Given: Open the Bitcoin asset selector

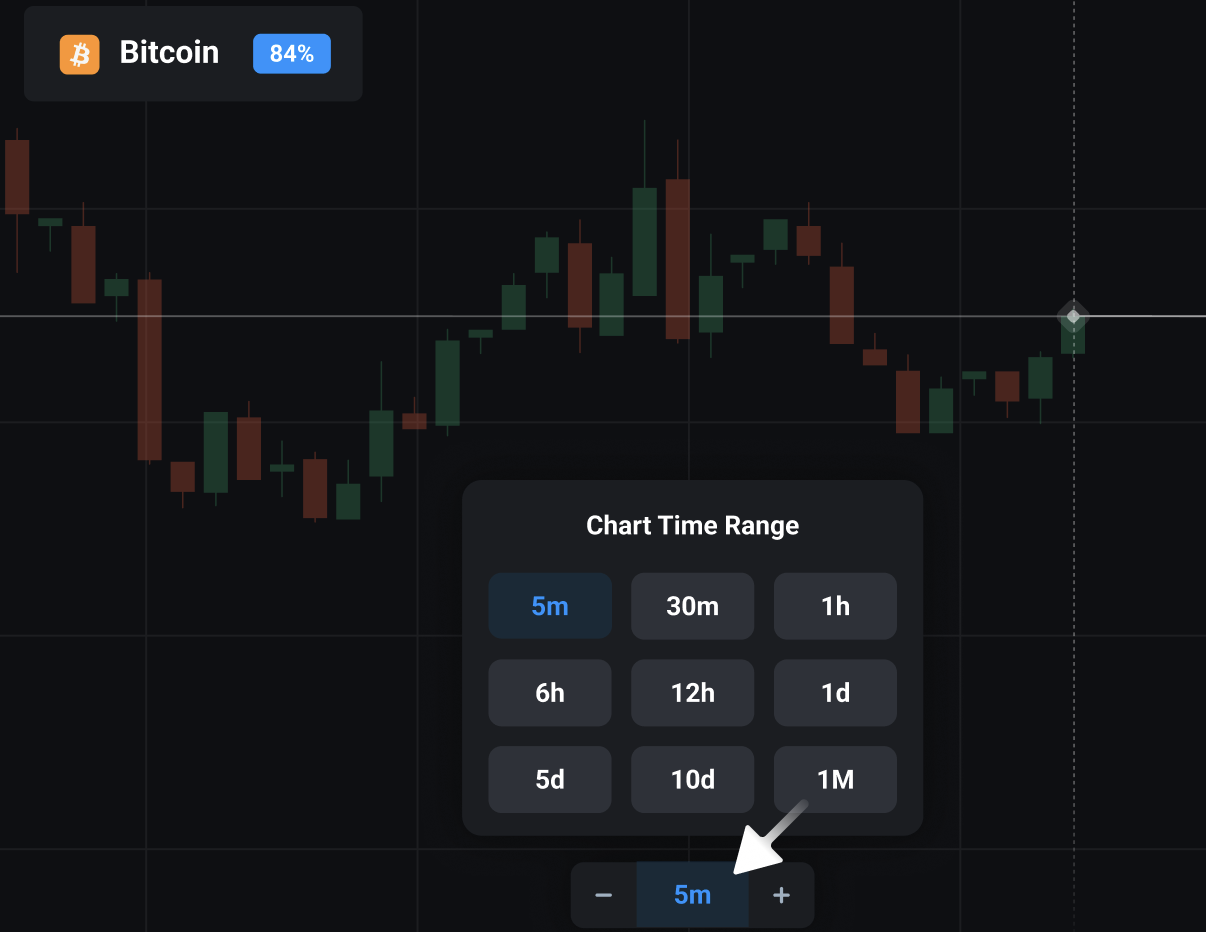Looking at the screenshot, I should tap(193, 54).
